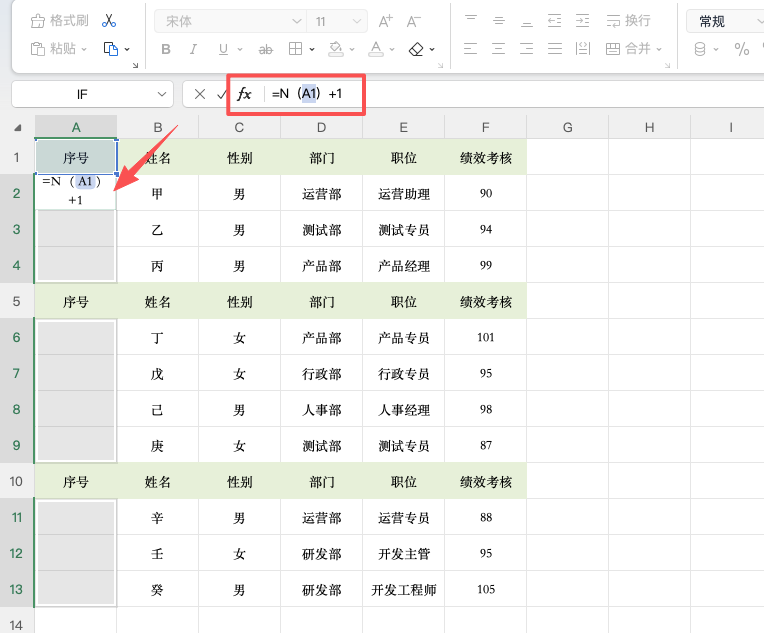
Task: Toggle Wrap Text (换行)
Action: click(x=629, y=20)
